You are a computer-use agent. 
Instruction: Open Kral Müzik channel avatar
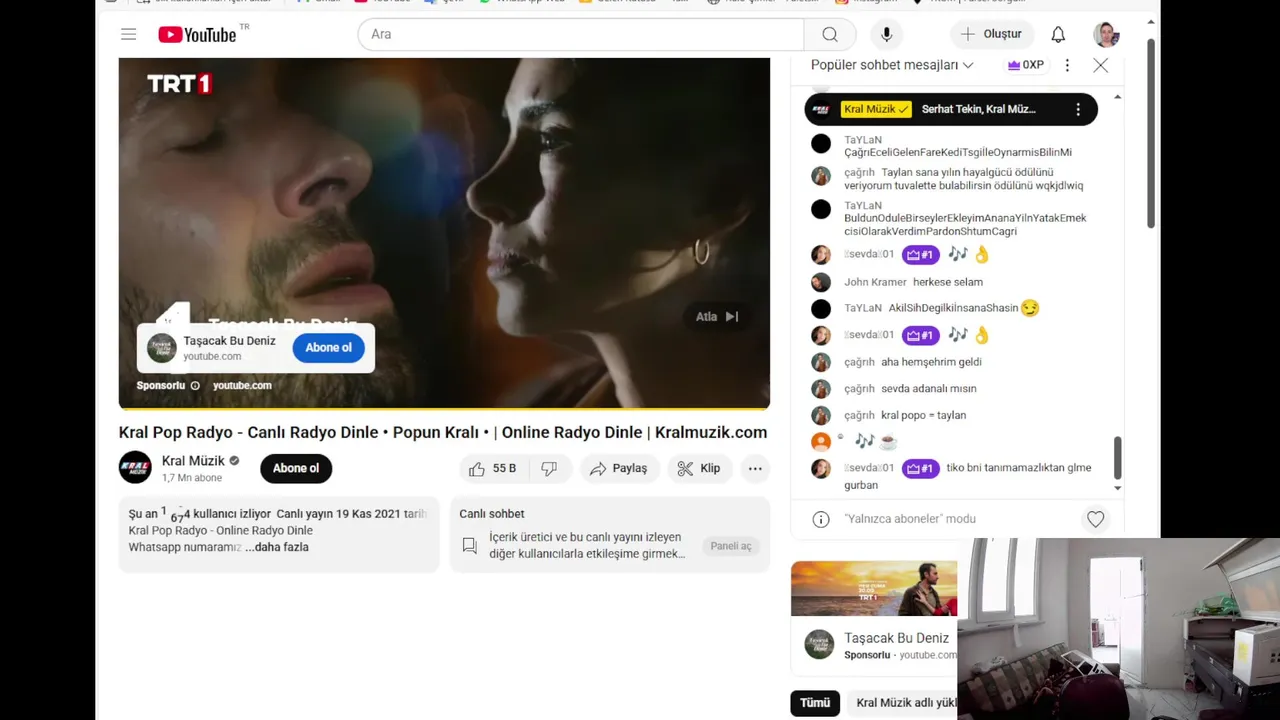tap(135, 467)
